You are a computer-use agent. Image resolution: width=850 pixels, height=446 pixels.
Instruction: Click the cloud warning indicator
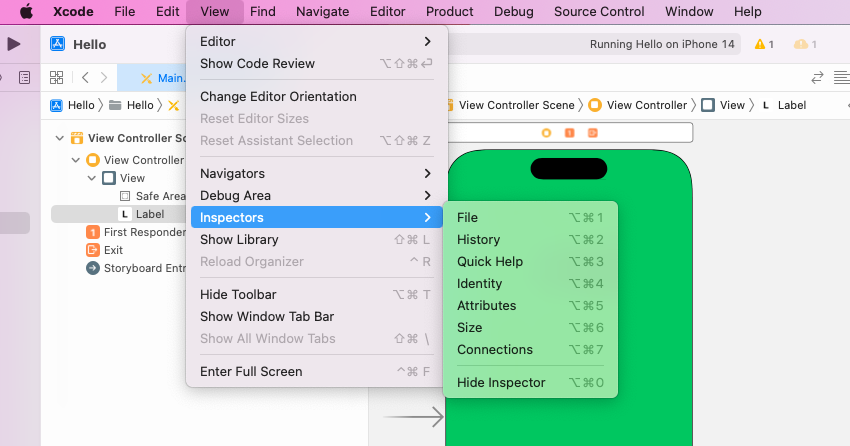[x=800, y=44]
